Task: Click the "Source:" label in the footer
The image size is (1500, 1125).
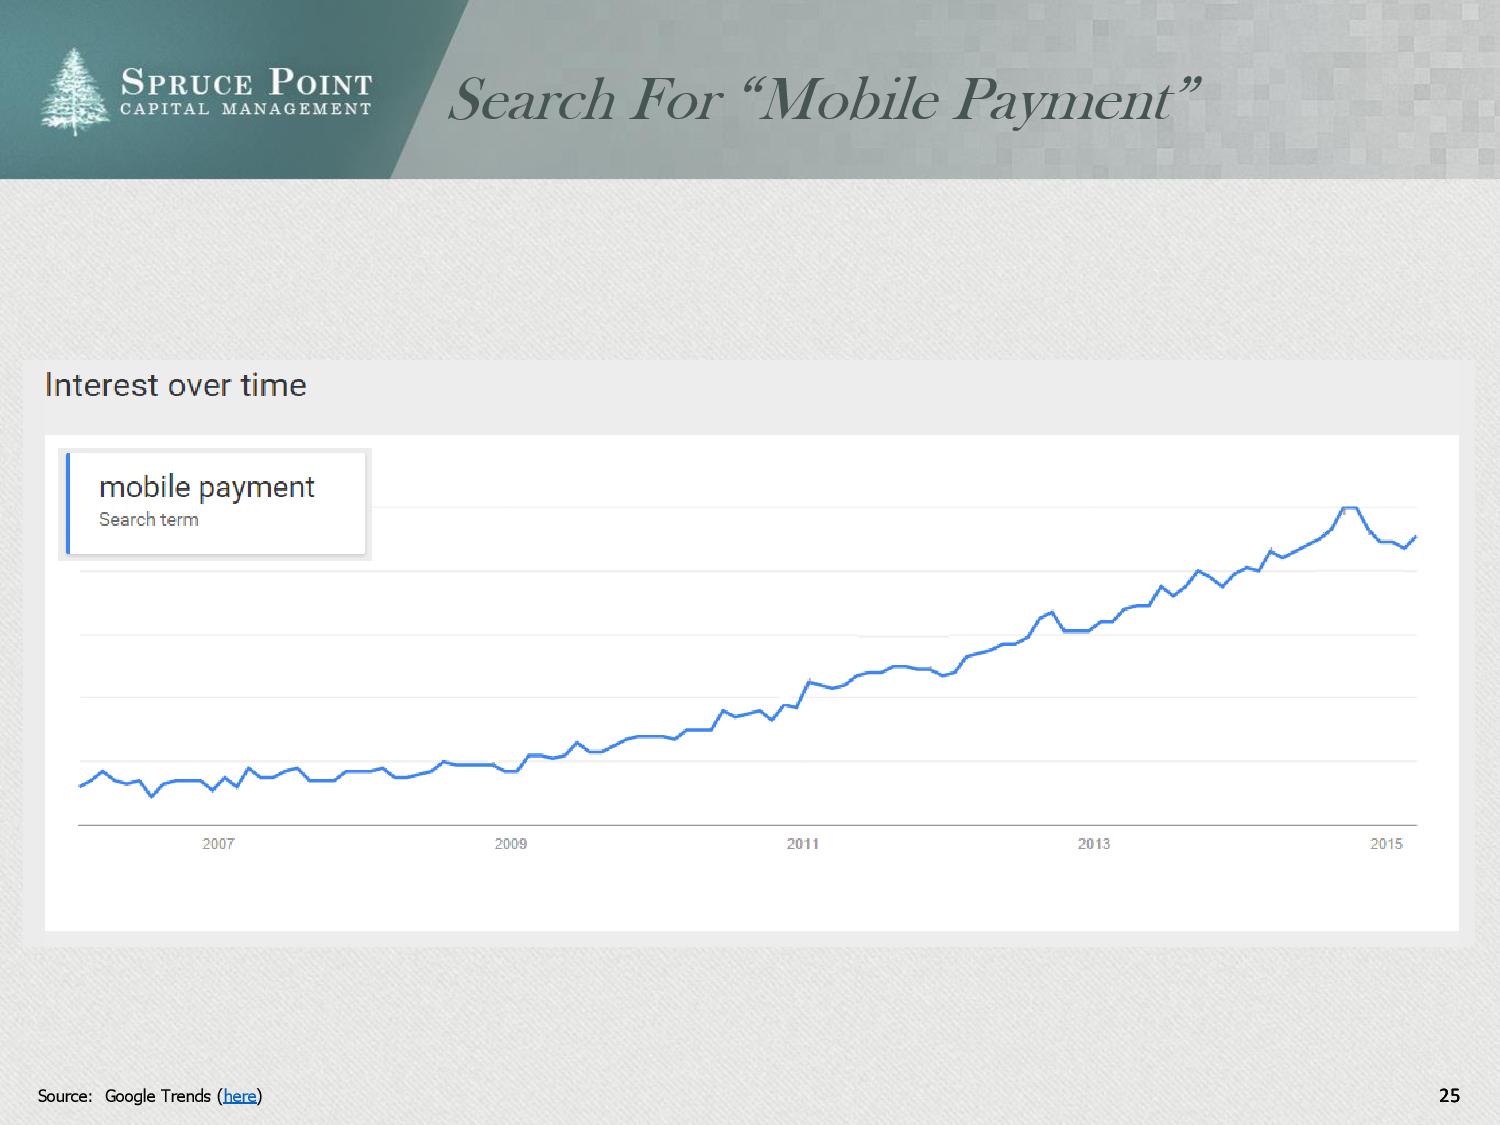Action: 65,1096
